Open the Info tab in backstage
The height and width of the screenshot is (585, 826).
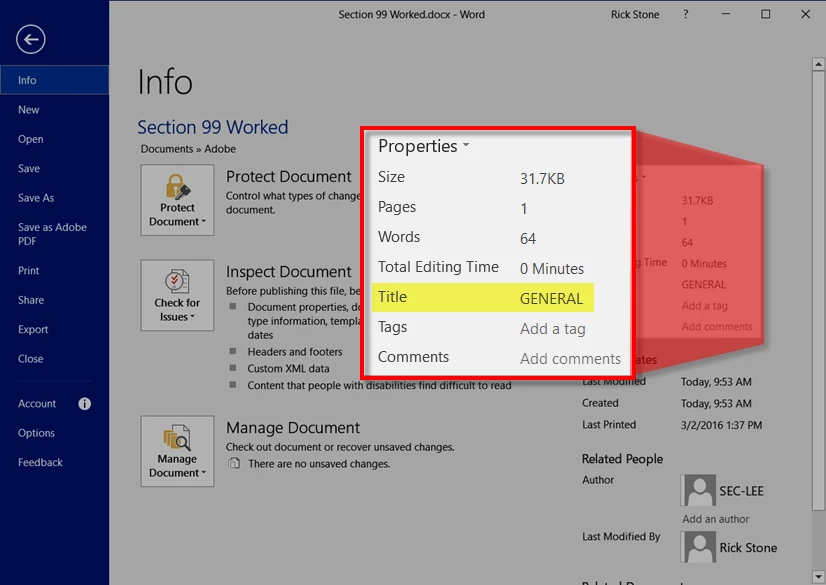pos(54,80)
